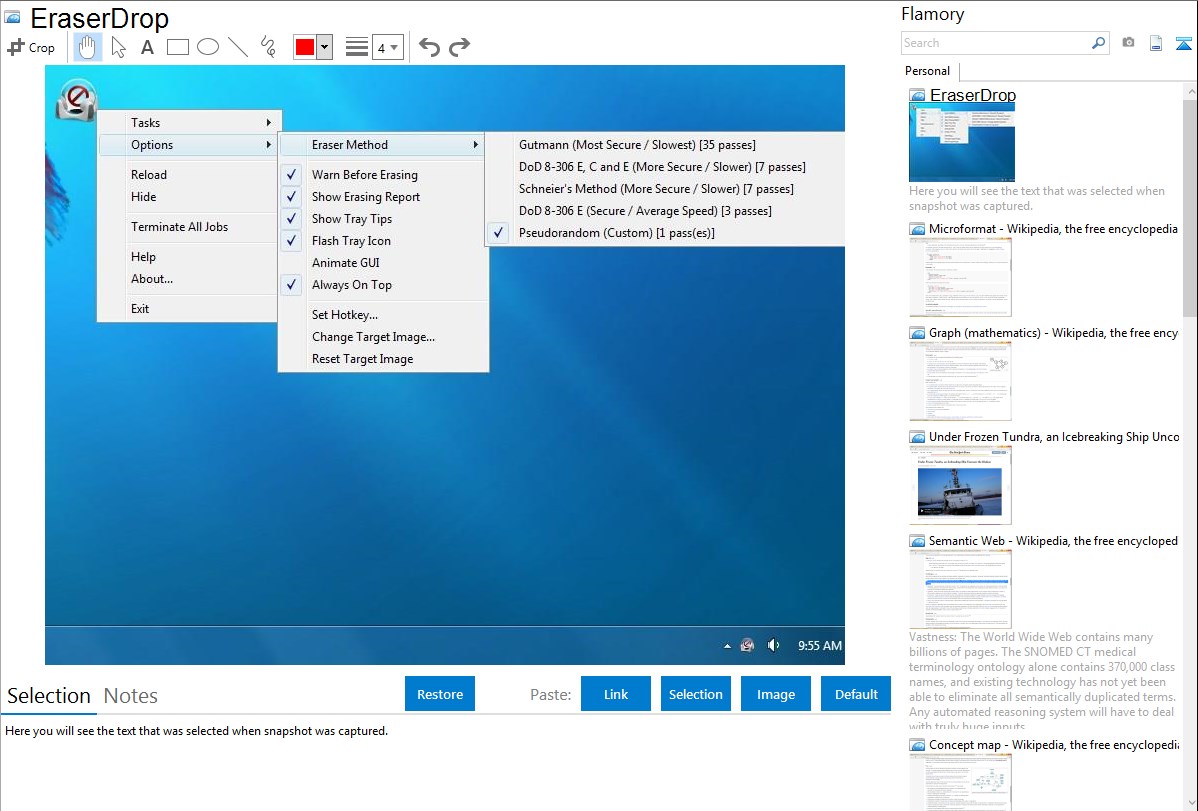Open the Graph (mathematics) snapshot thumbnail
This screenshot has width=1198, height=811.
coord(960,381)
